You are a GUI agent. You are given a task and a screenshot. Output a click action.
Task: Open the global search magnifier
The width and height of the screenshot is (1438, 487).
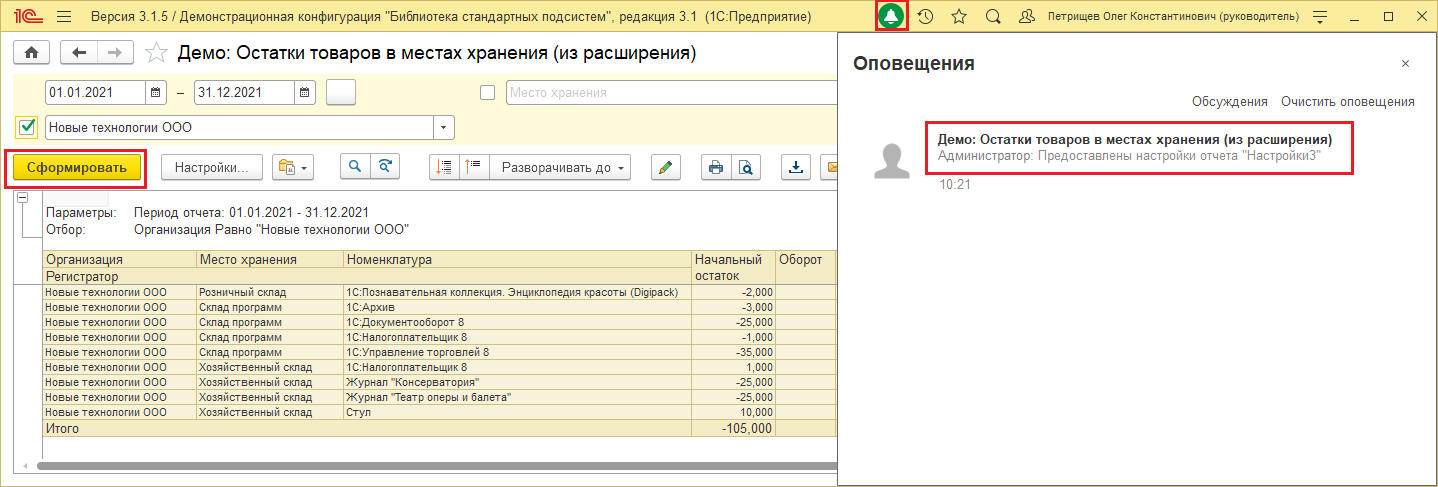993,17
